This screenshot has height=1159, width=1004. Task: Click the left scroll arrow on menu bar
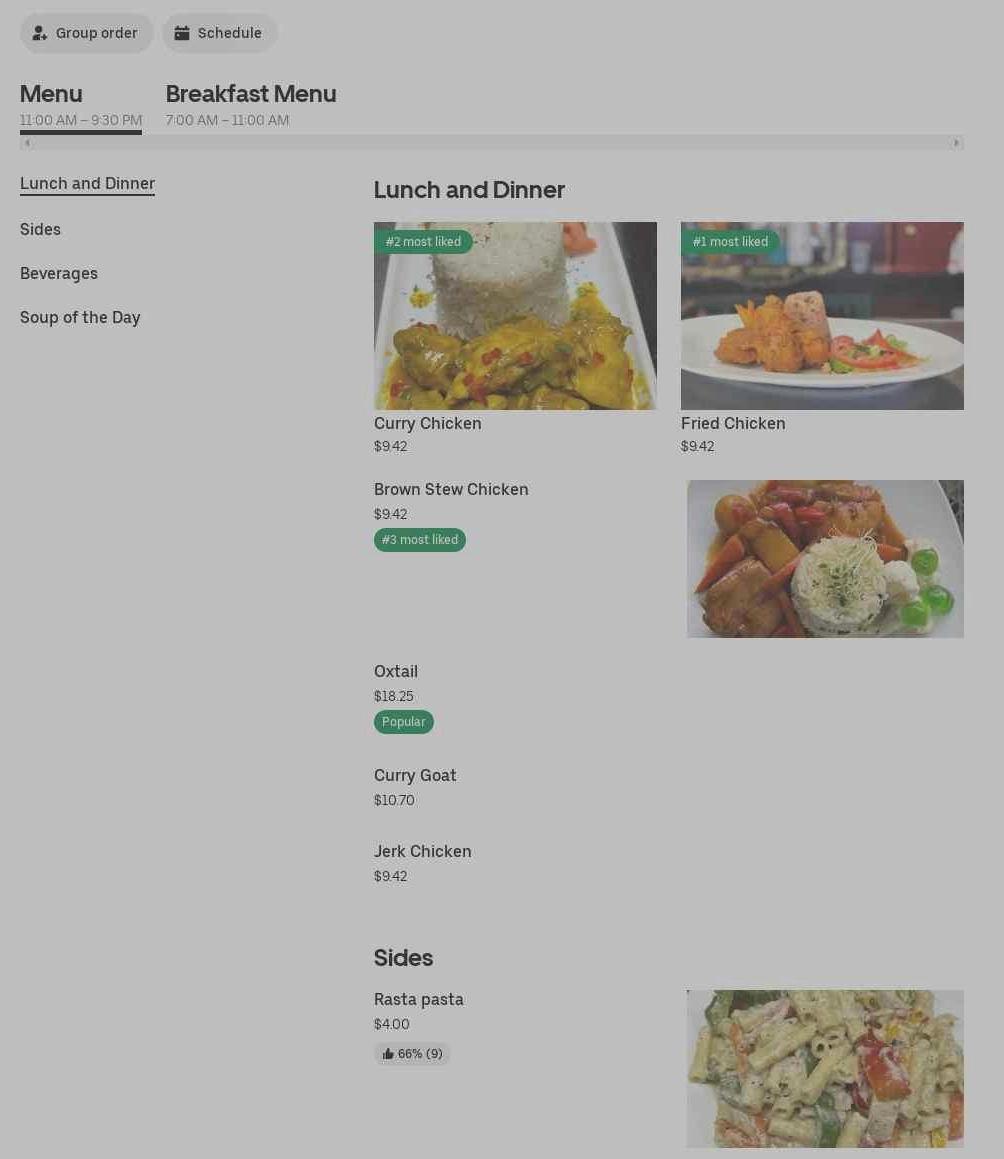pyautogui.click(x=27, y=143)
